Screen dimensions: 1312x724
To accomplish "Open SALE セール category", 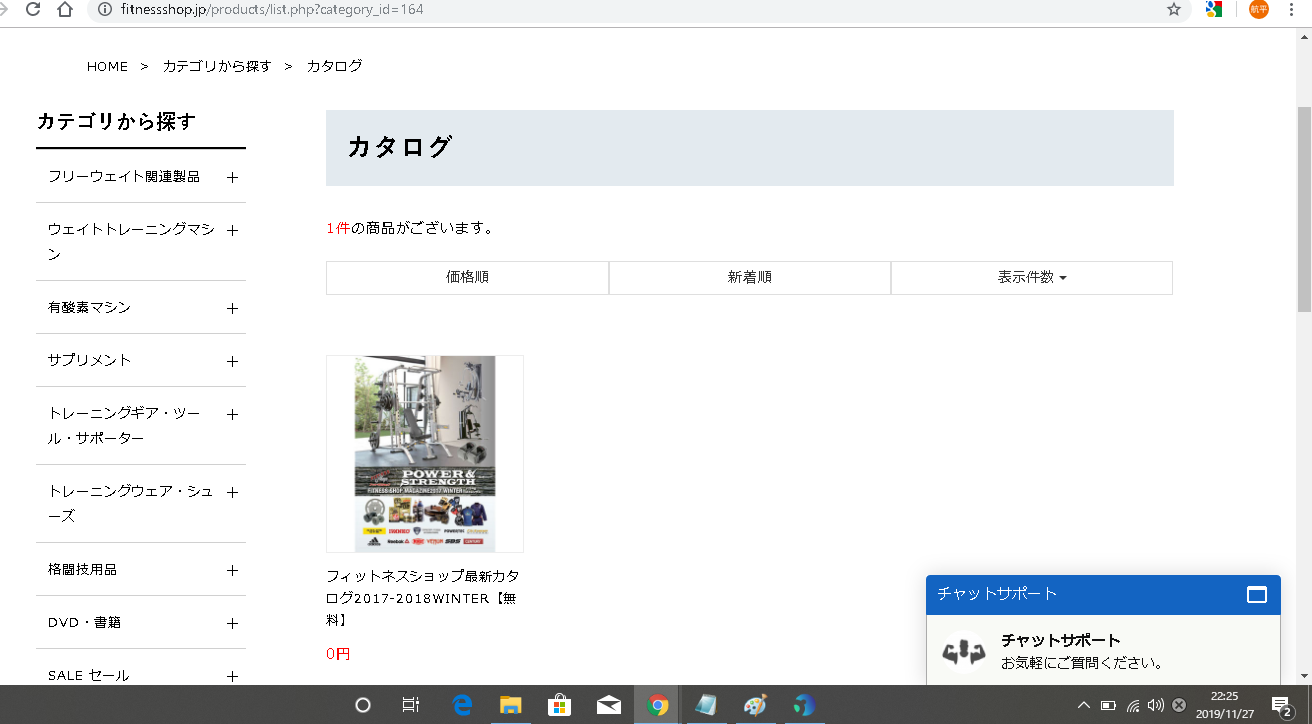I will tap(88, 675).
